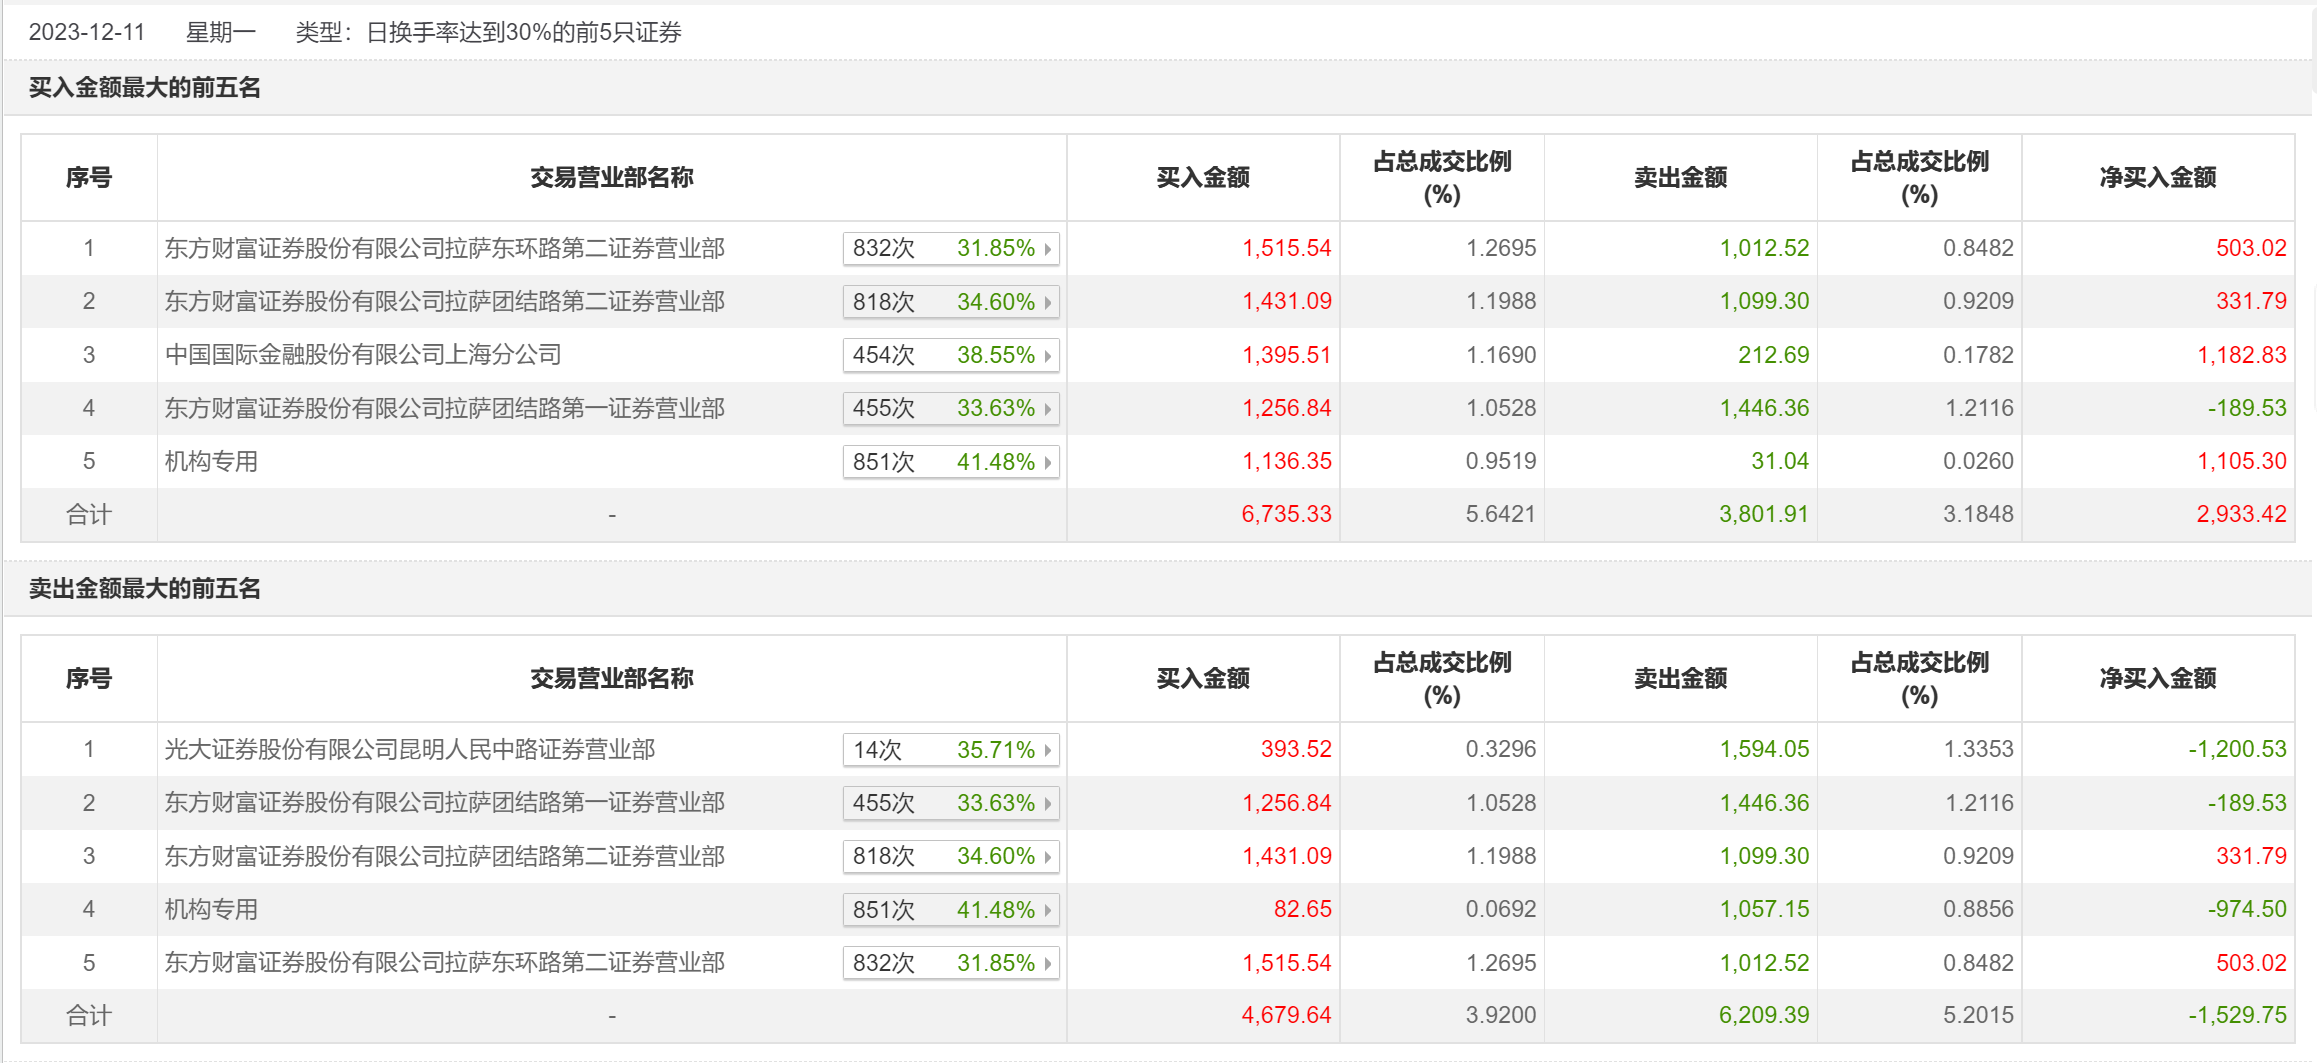
Task: Open 光大证券昆明人民中路证券营业部 link
Action: (409, 749)
